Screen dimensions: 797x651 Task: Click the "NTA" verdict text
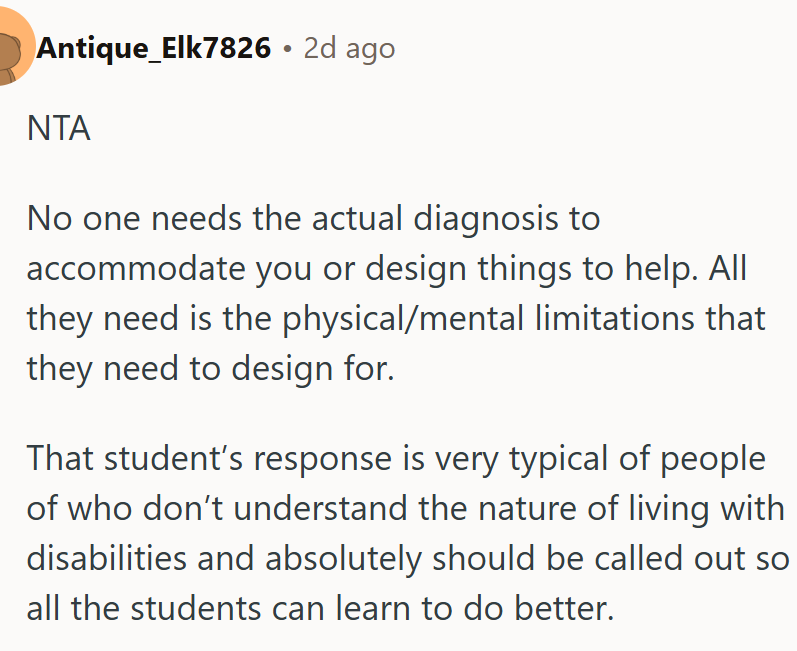tap(59, 130)
